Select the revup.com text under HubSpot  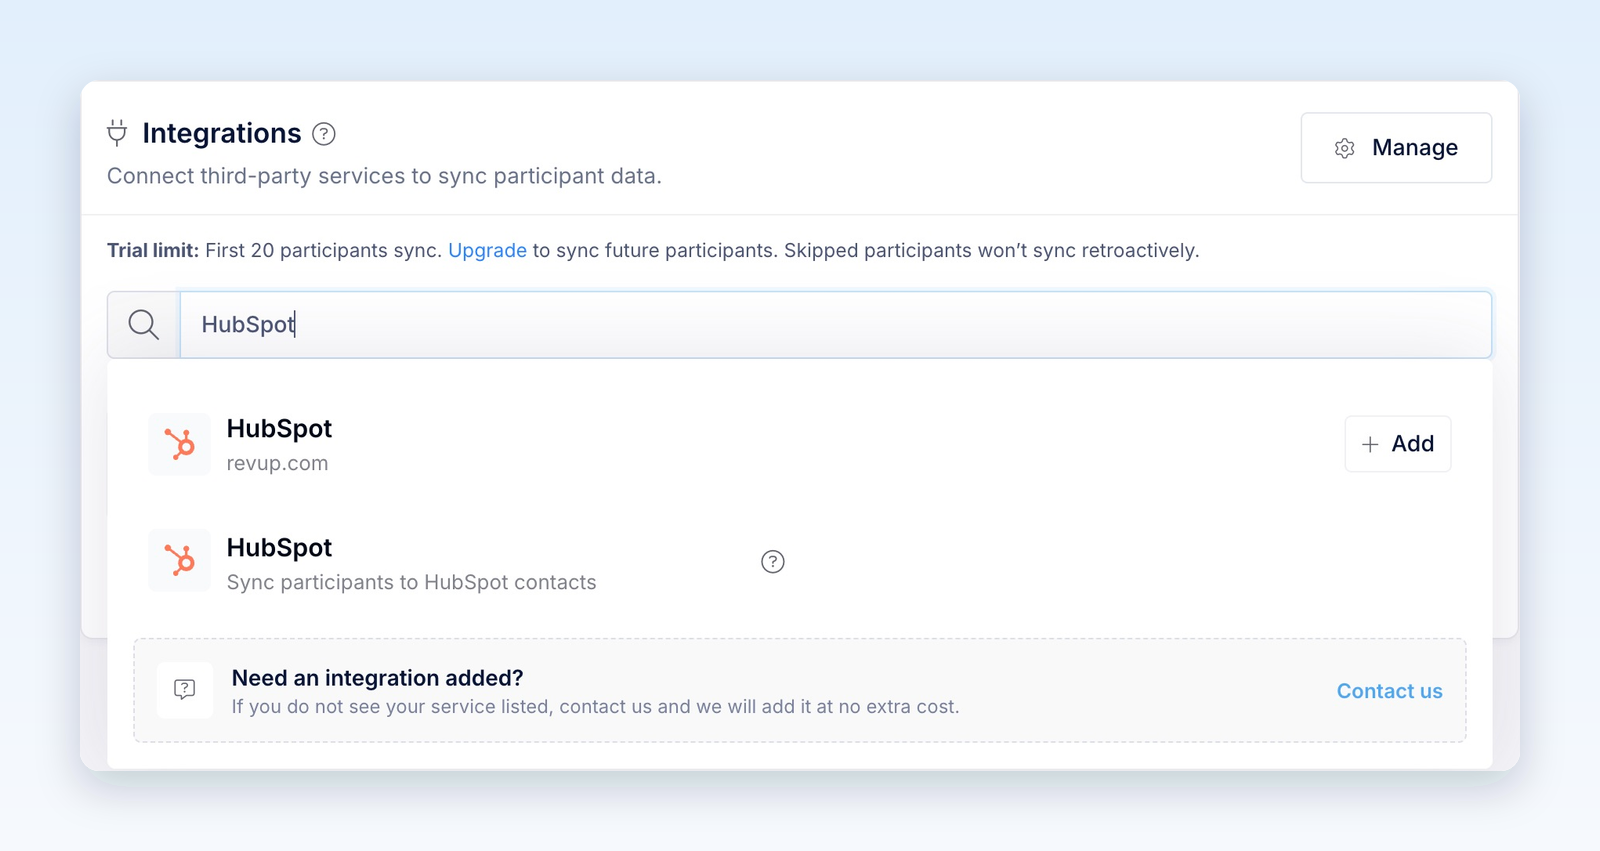277,463
